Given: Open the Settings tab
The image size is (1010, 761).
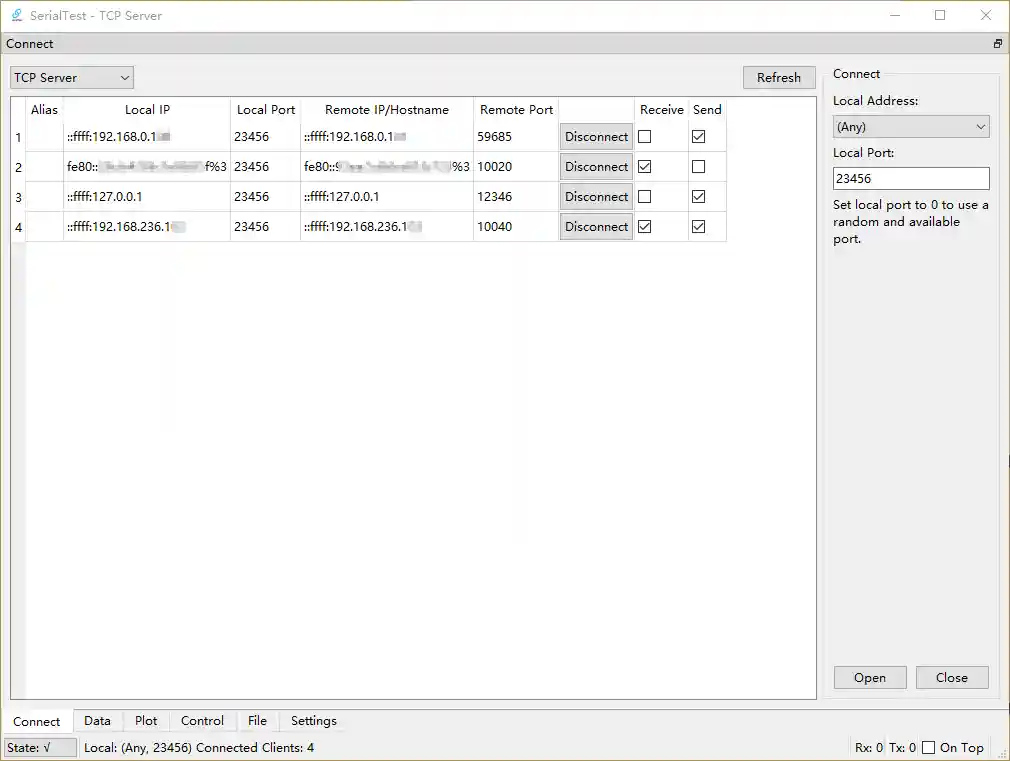Looking at the screenshot, I should (x=312, y=720).
